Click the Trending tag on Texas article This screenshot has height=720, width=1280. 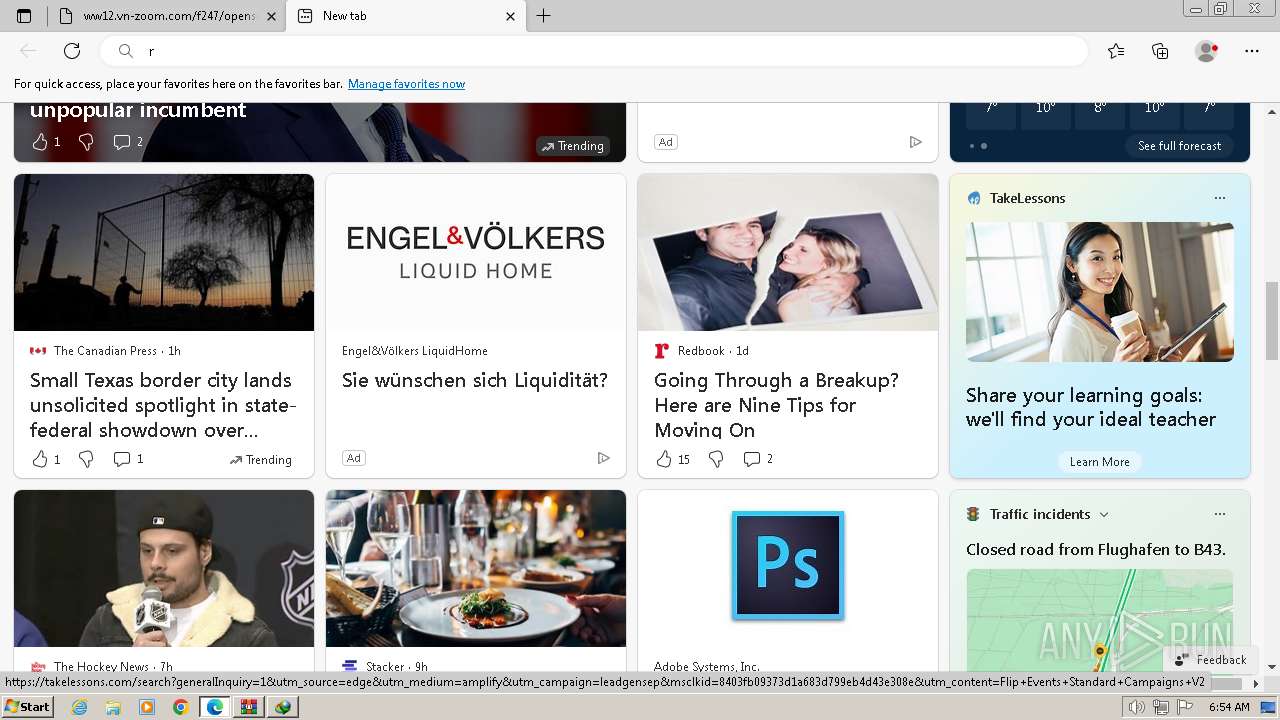point(260,460)
